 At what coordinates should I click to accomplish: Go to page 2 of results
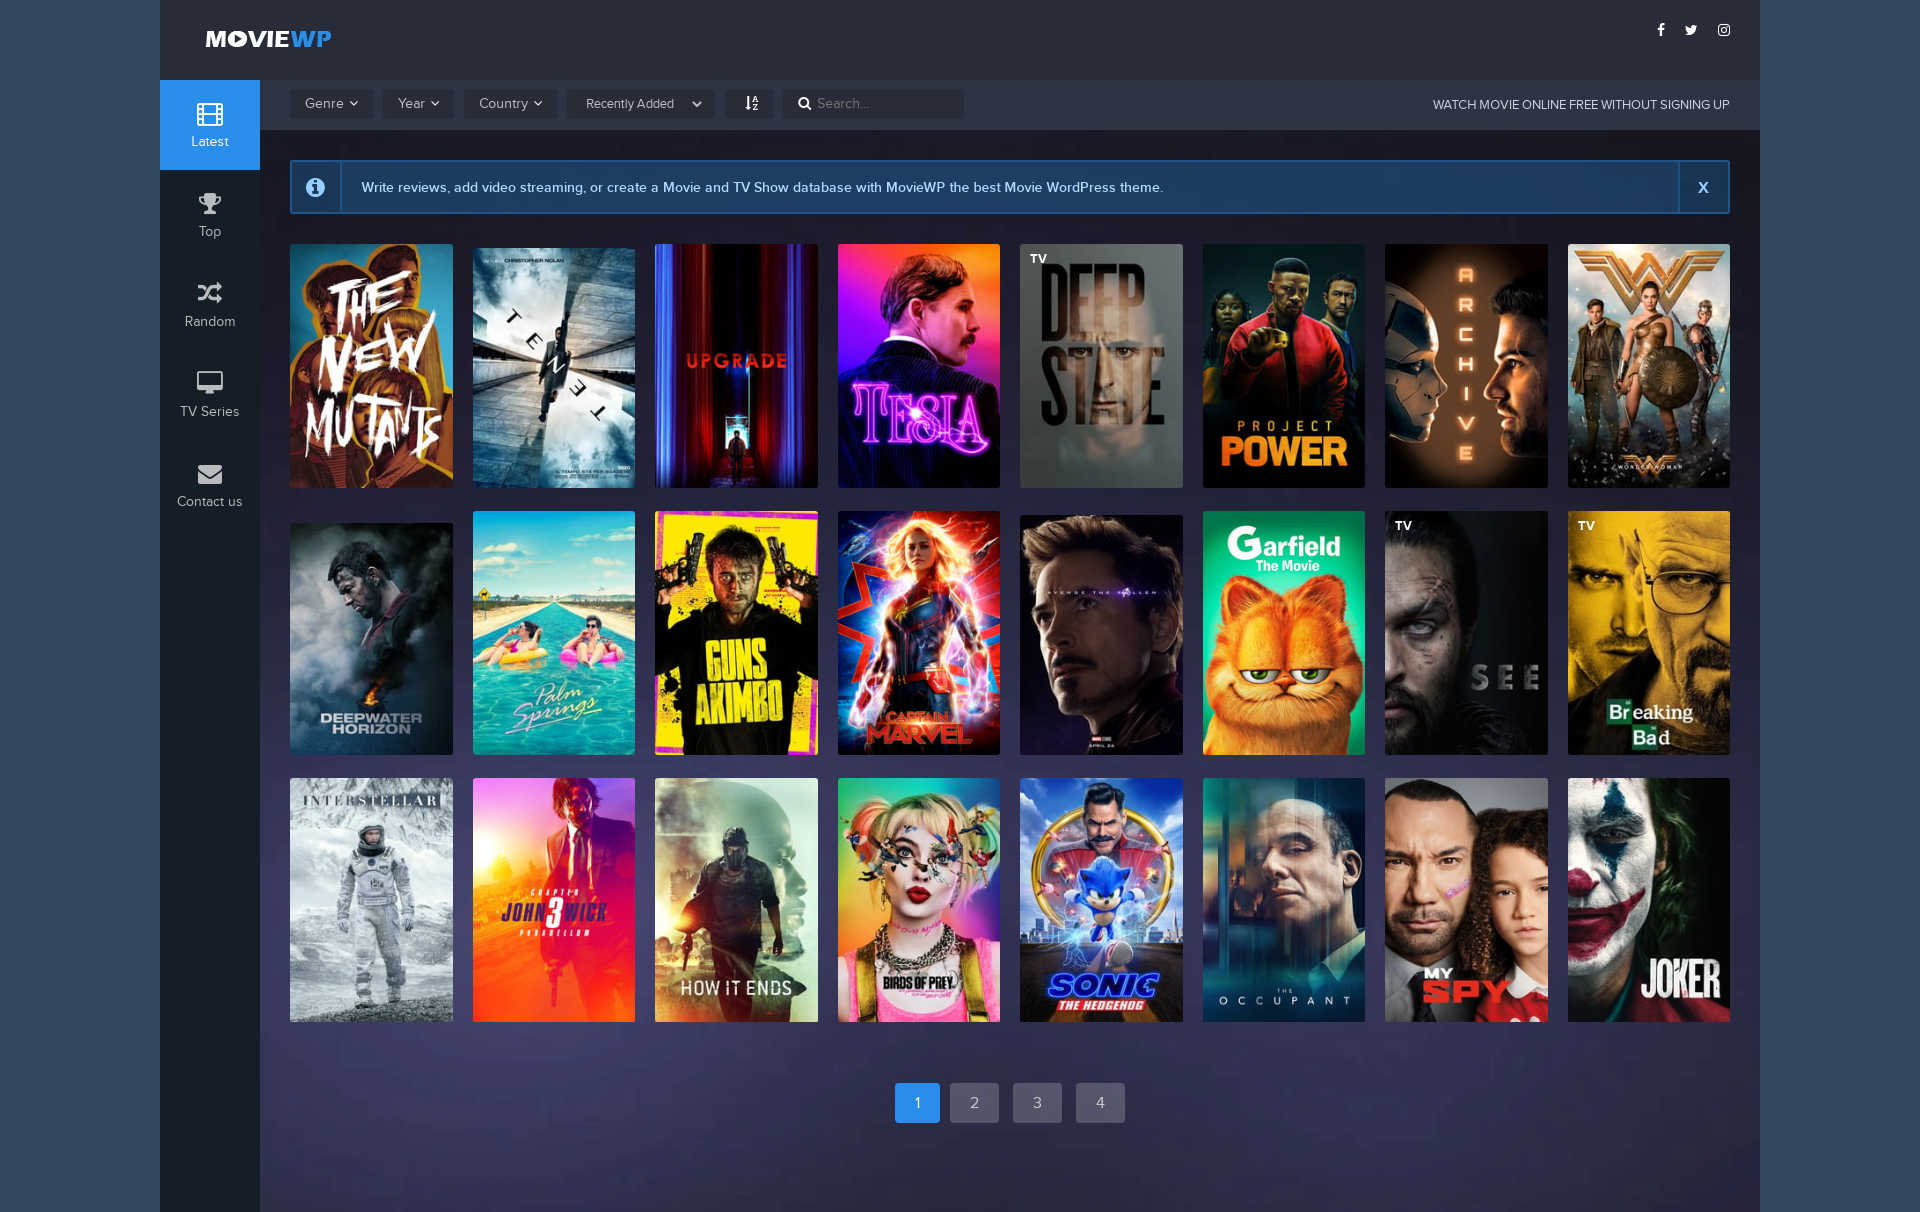974,1102
